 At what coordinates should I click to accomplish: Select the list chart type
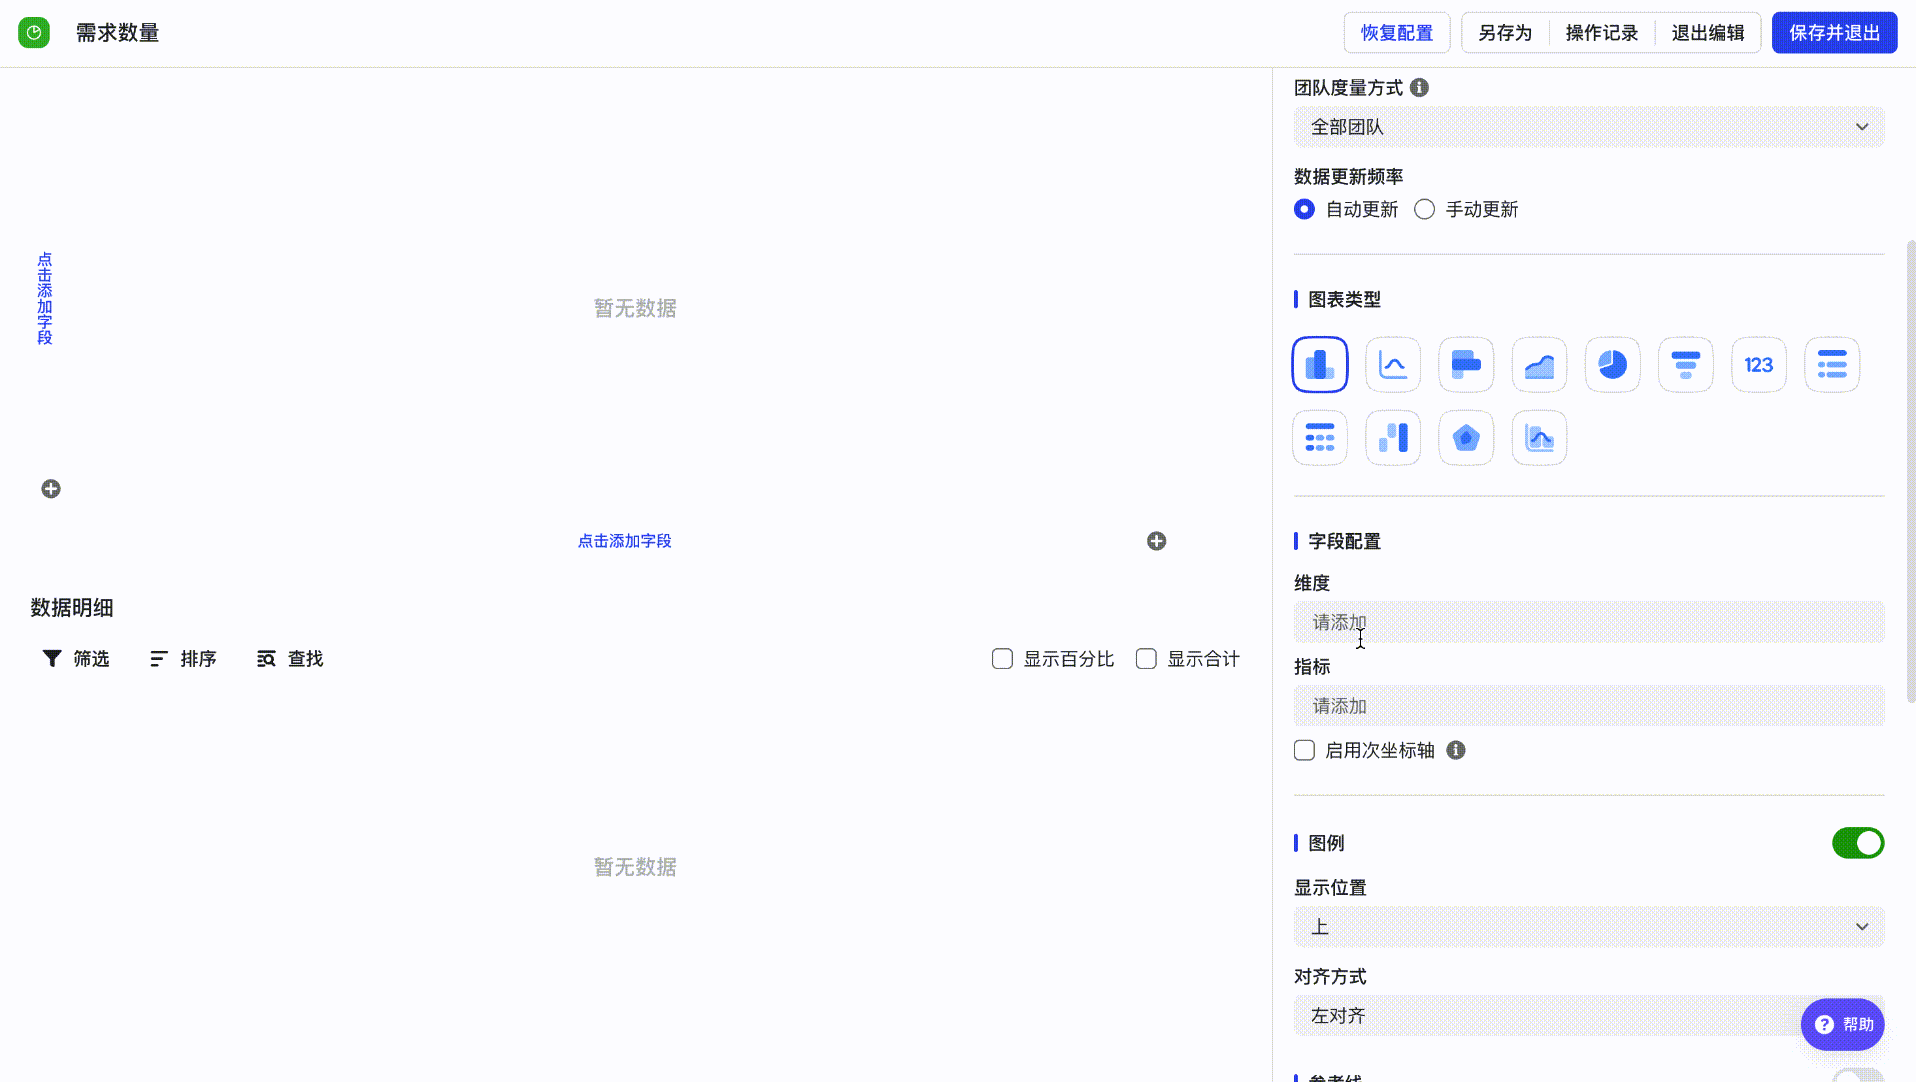pos(1831,364)
